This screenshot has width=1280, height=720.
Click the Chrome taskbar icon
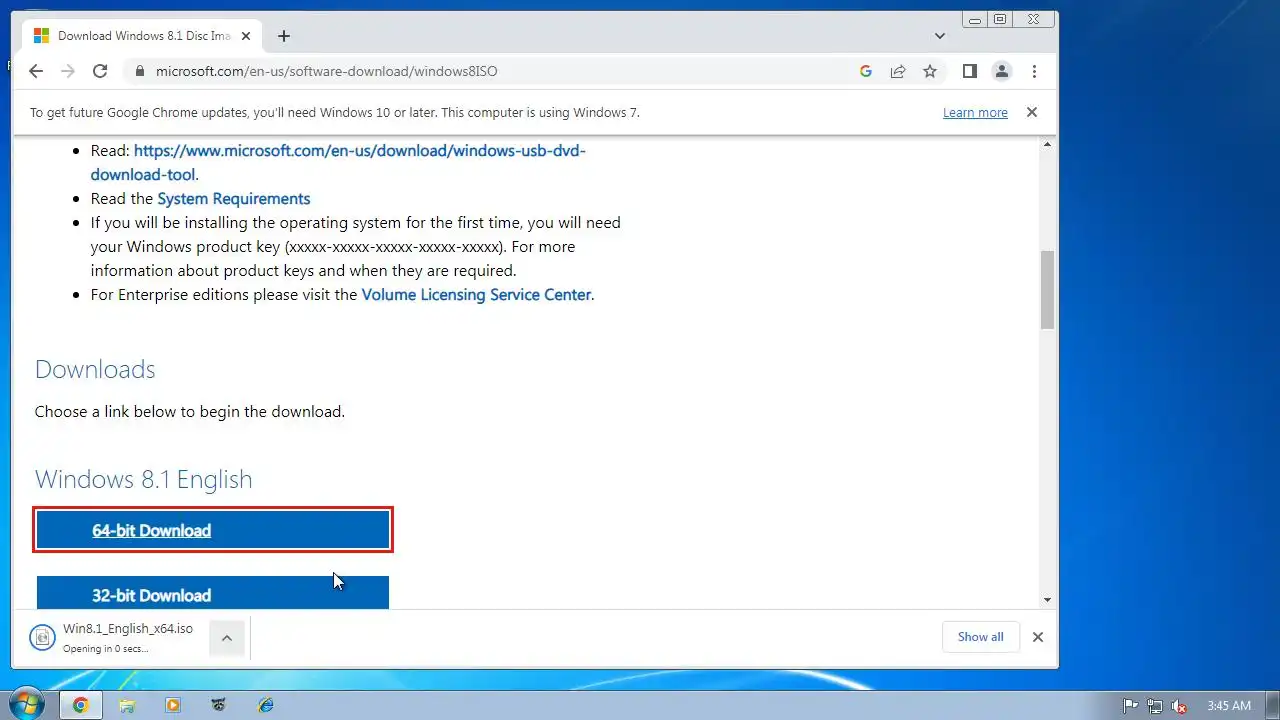[81, 705]
